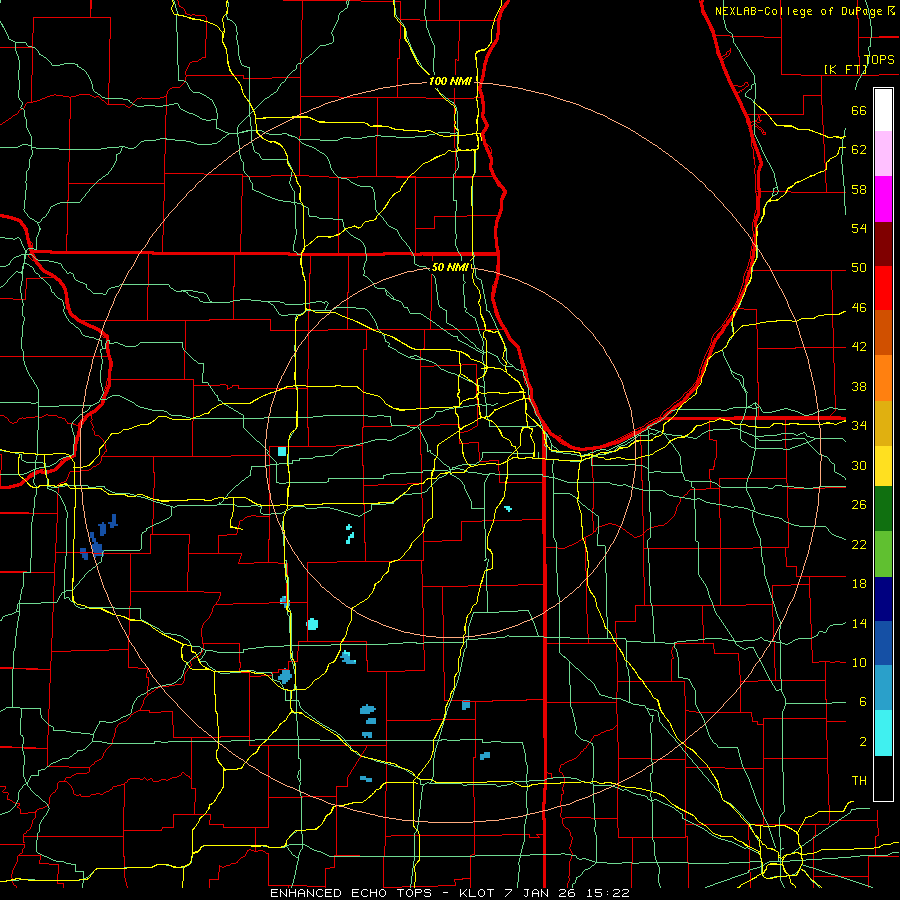Viewport: 900px width, 900px height.
Task: Click the dark orange legend swatch
Action: 883,333
